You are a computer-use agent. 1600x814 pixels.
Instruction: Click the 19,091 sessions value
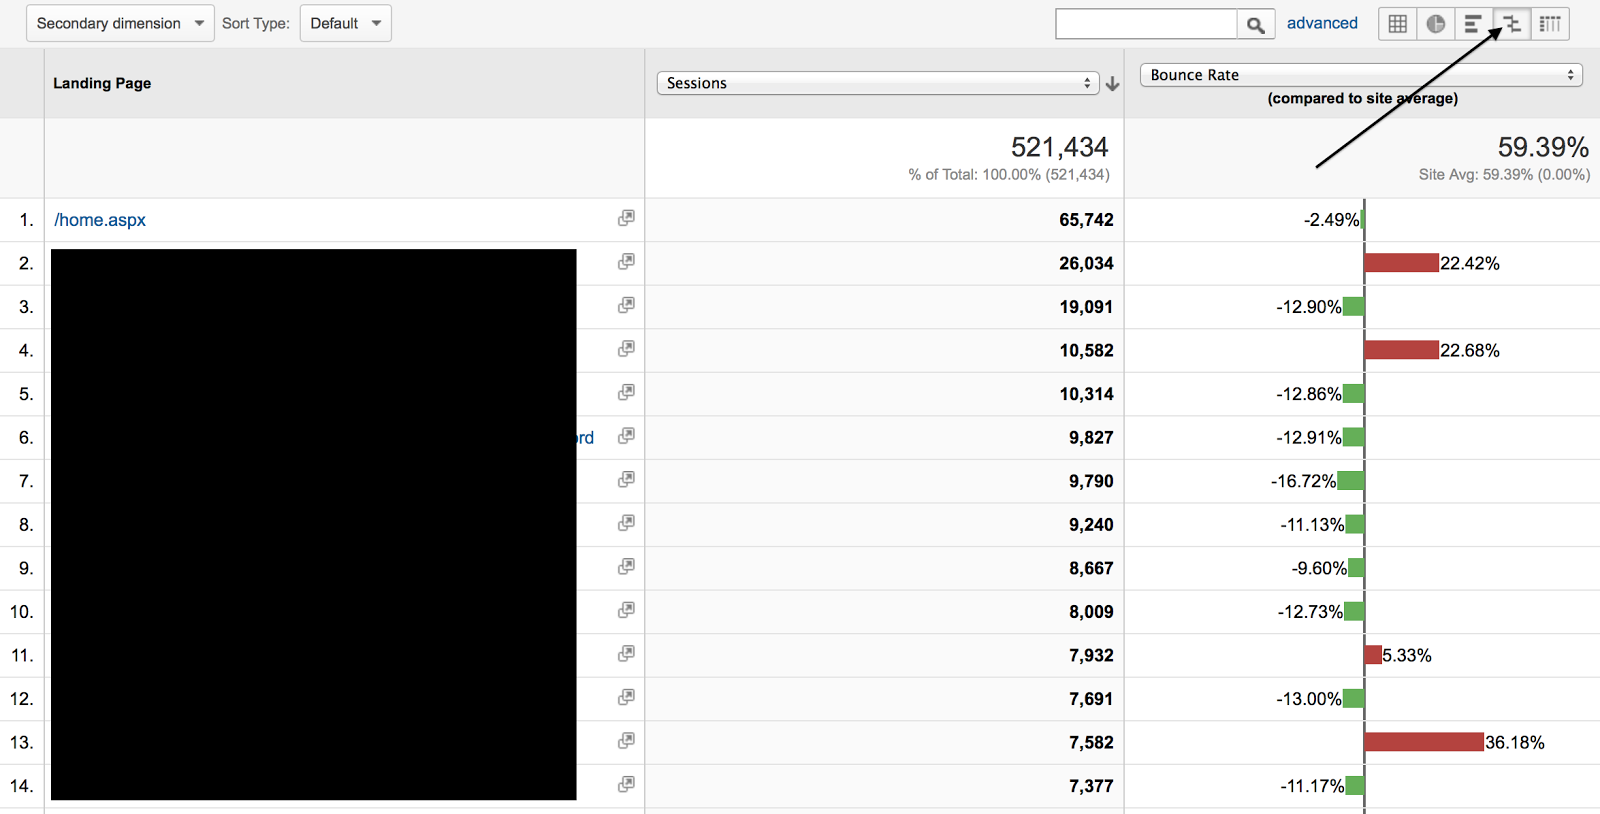tap(1086, 307)
